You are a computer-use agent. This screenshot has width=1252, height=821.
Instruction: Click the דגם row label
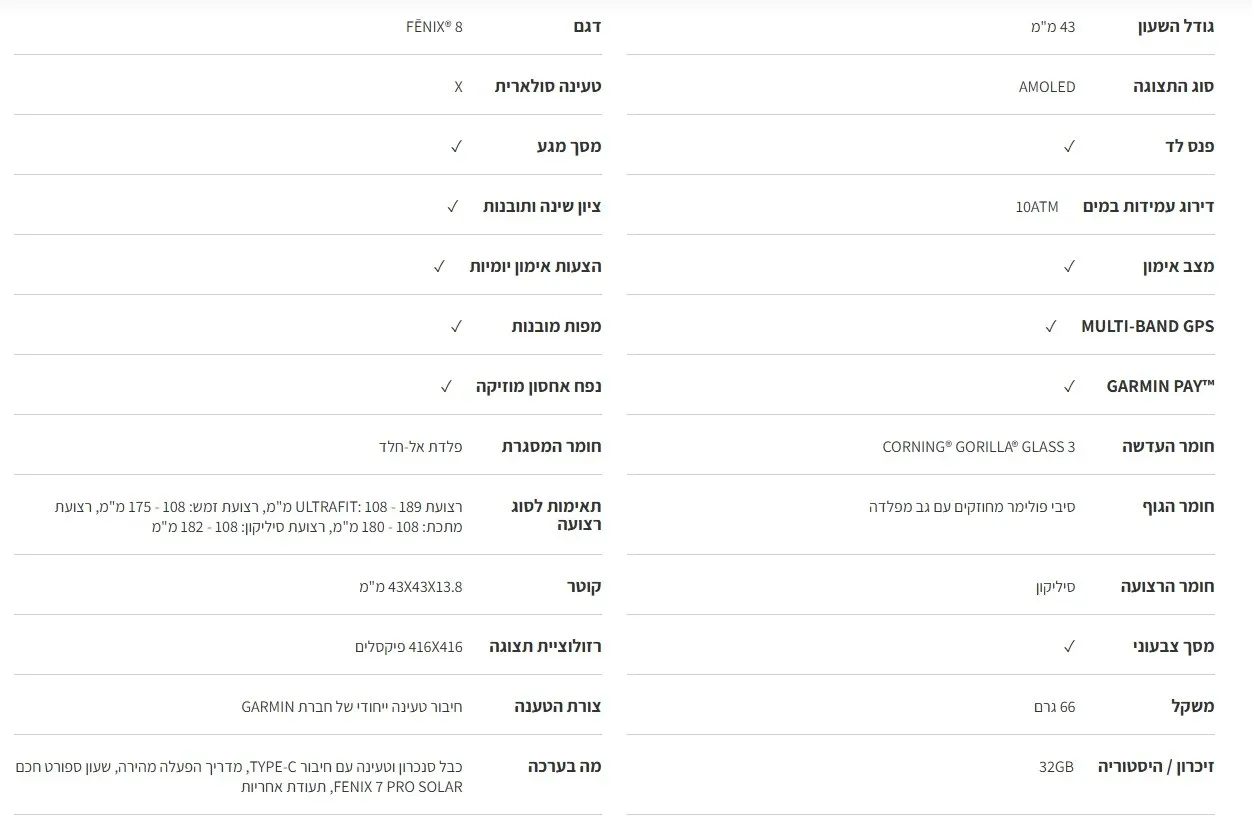tap(585, 26)
